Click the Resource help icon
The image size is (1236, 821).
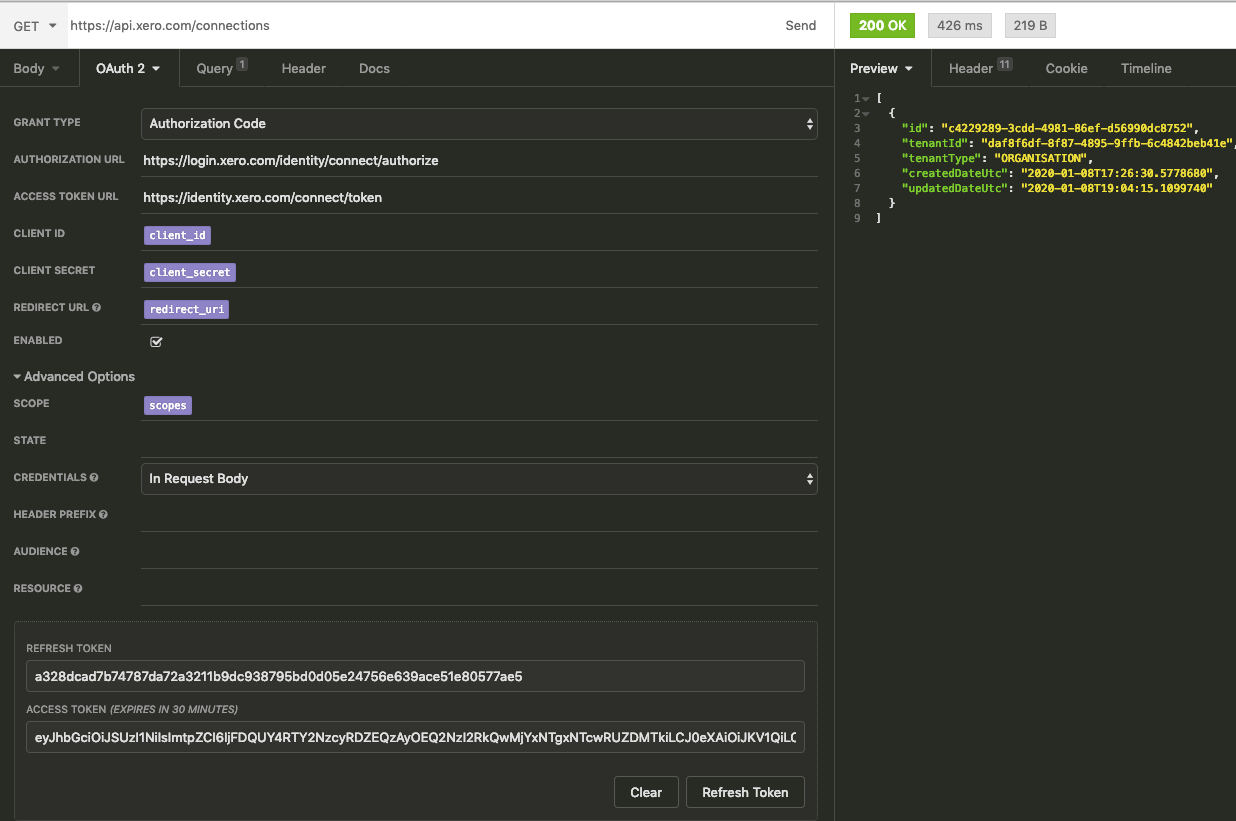78,589
